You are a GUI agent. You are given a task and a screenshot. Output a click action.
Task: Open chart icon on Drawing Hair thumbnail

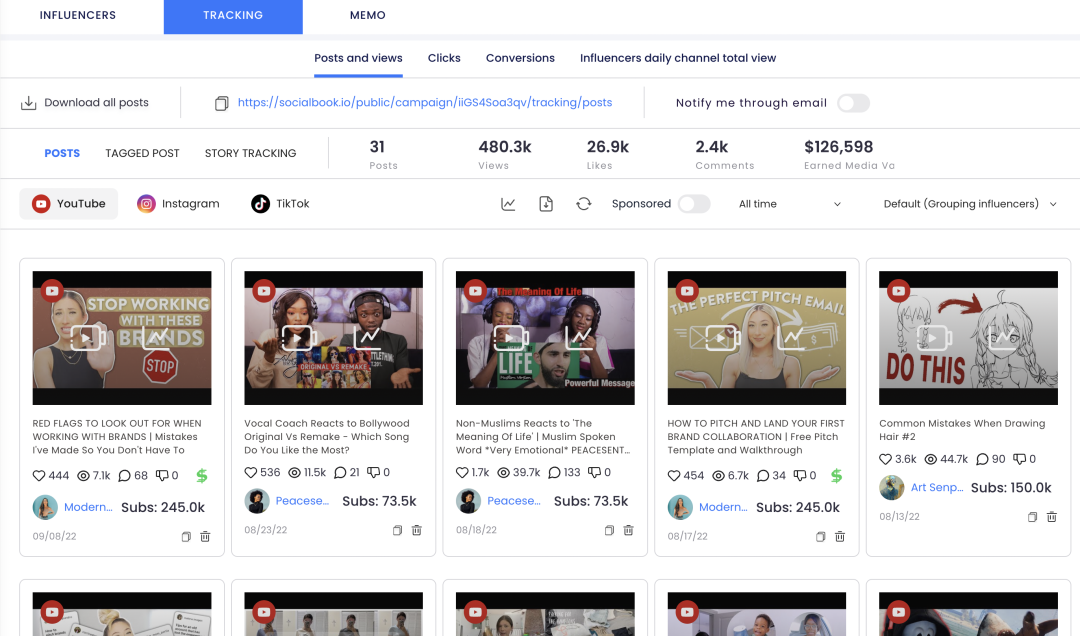tap(1004, 338)
